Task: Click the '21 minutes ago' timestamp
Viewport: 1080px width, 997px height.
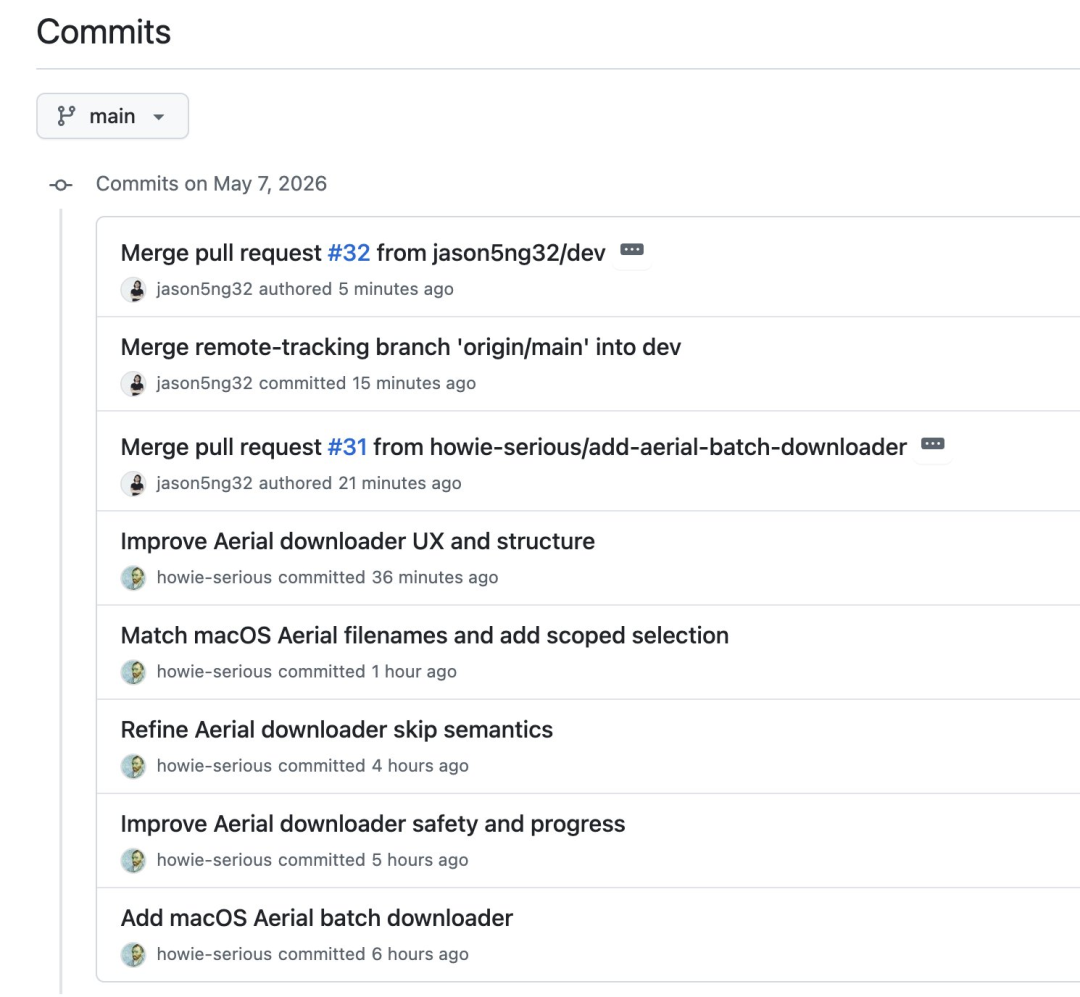Action: coord(399,484)
